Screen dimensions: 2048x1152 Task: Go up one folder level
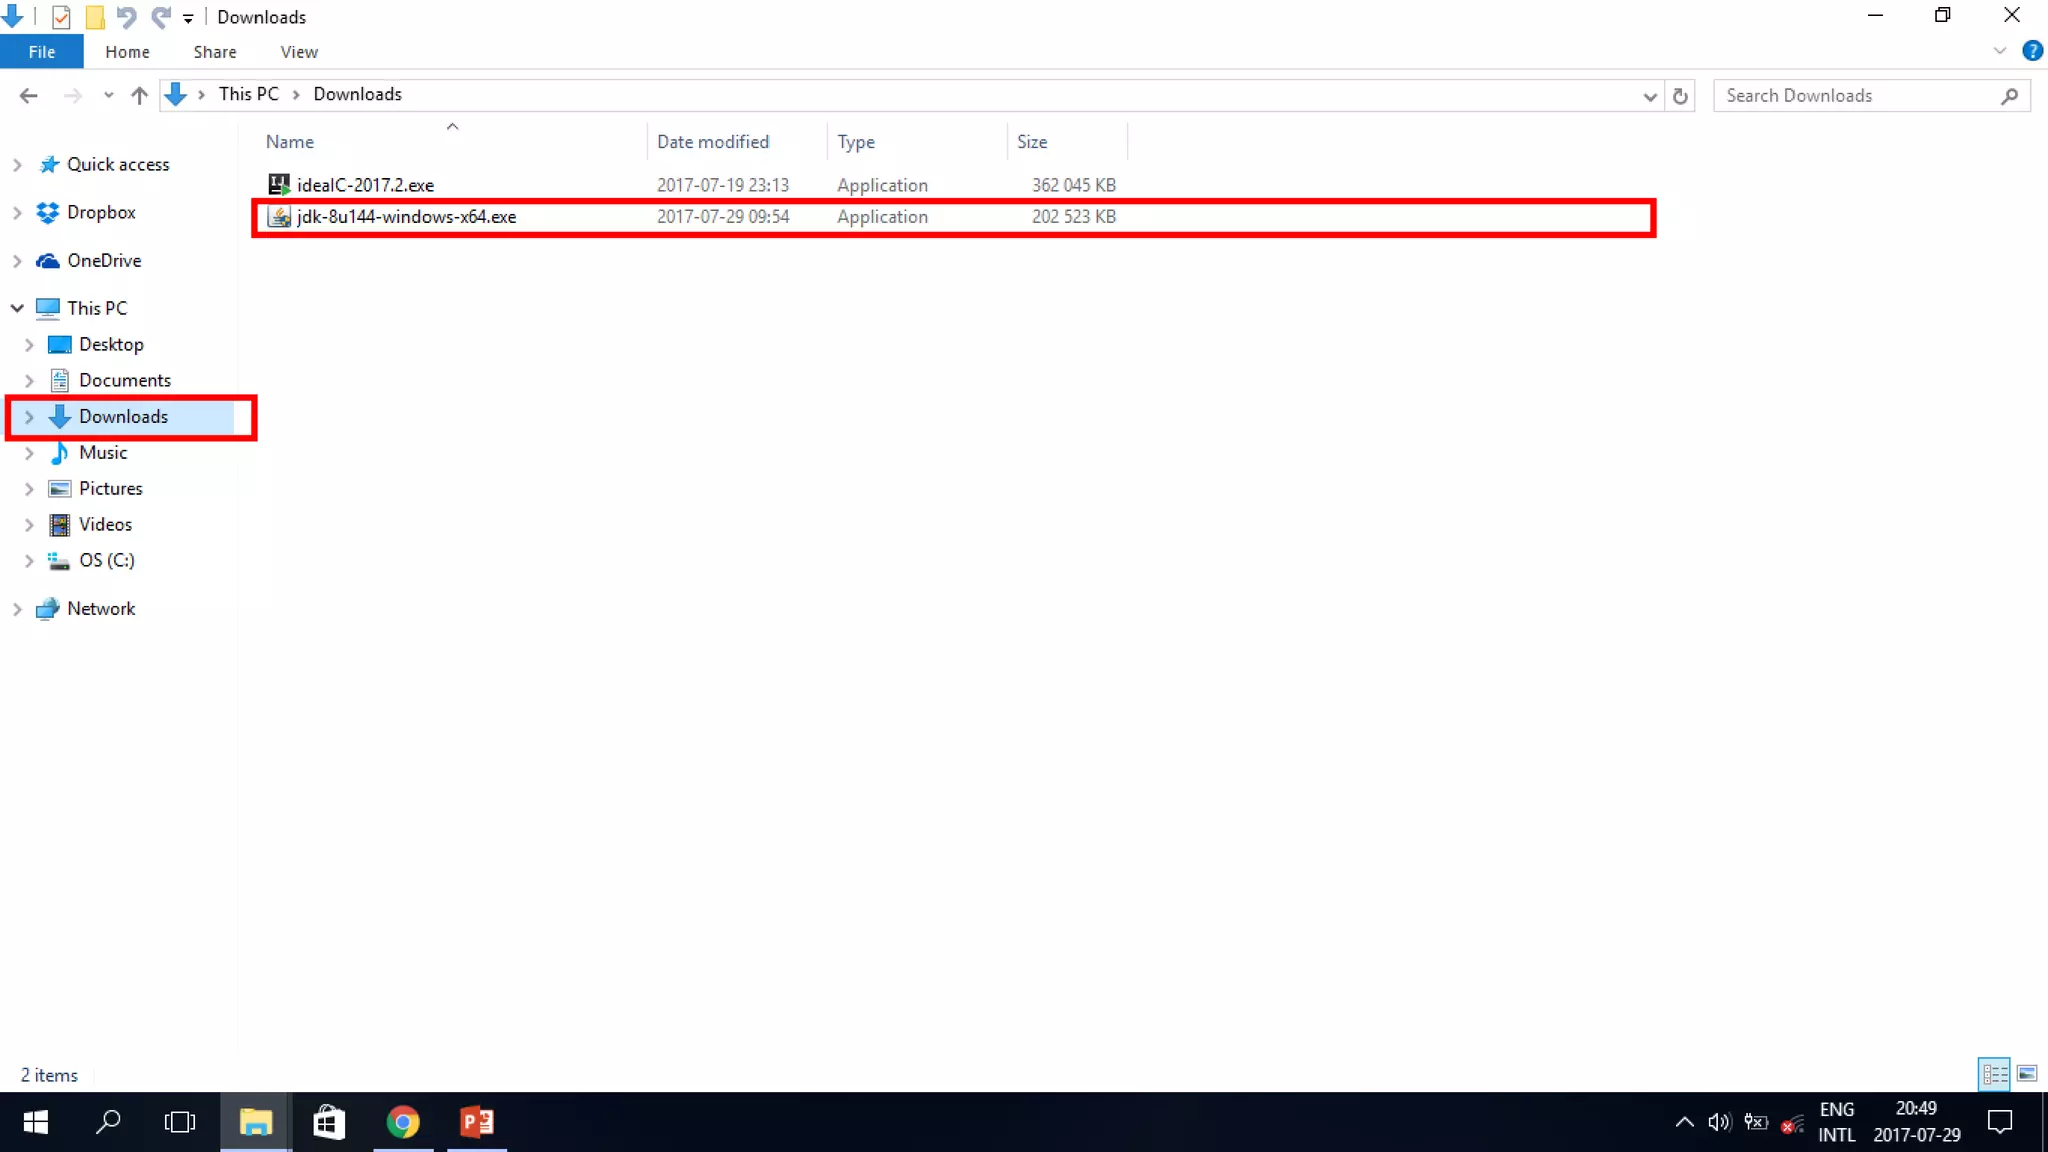pyautogui.click(x=139, y=95)
